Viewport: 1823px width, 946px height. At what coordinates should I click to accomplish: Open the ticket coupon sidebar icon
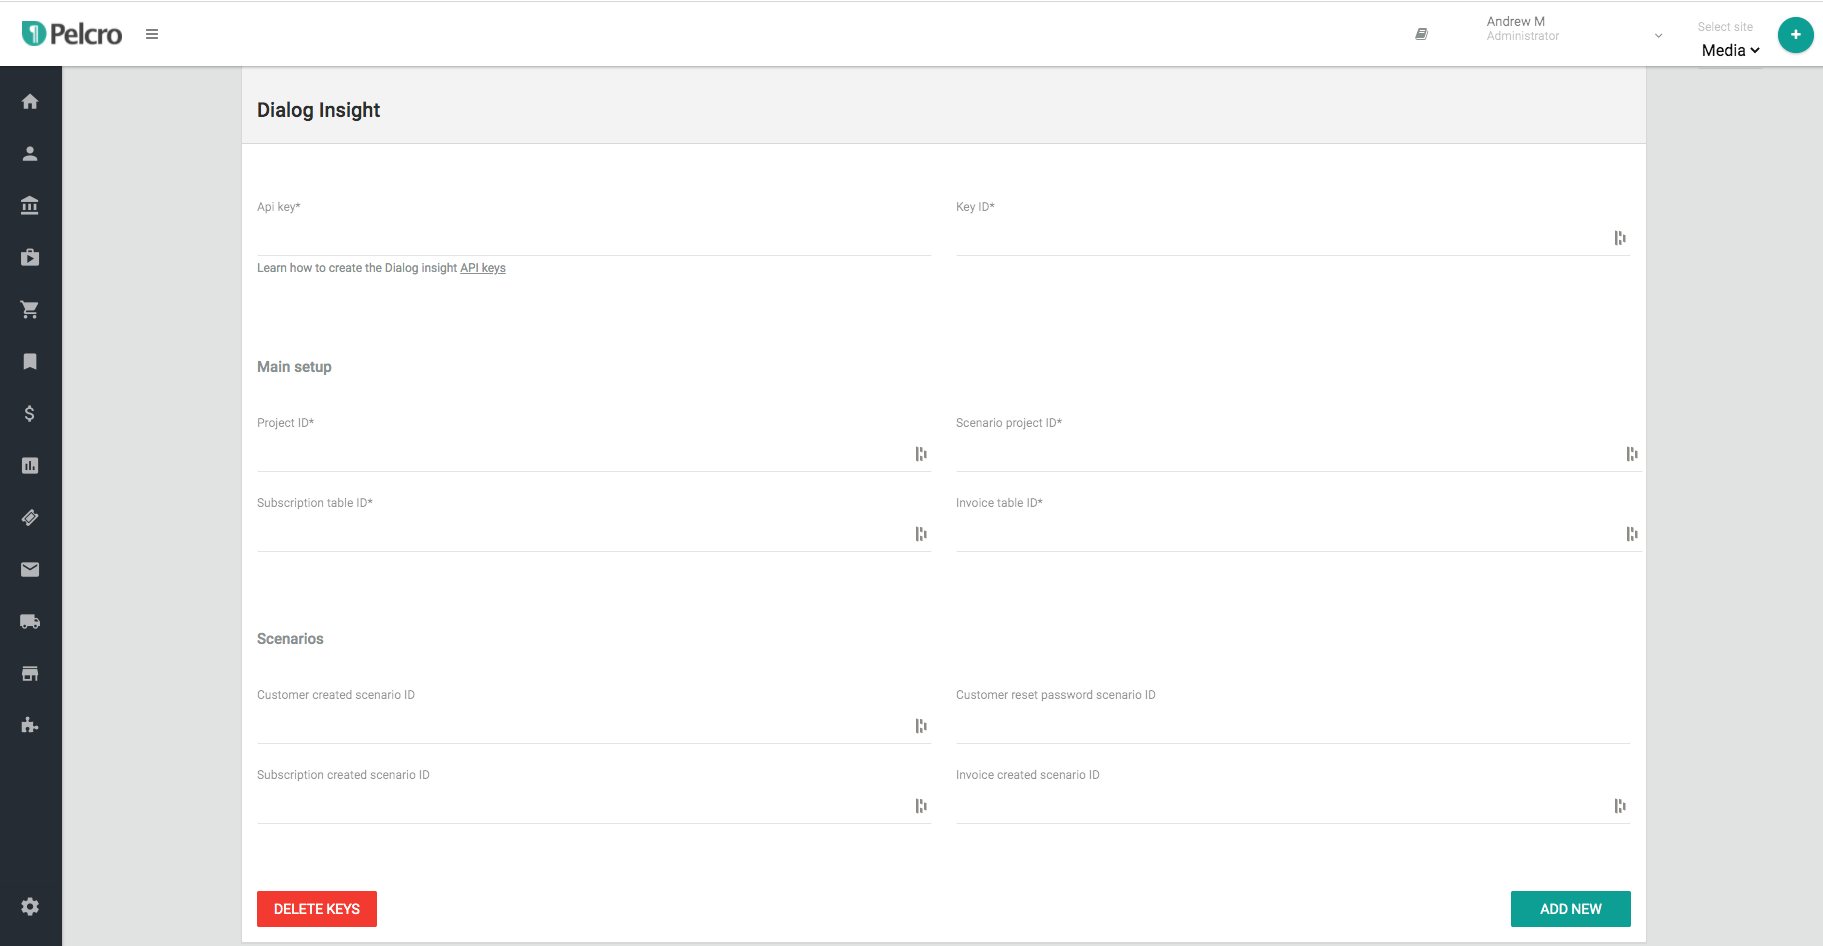pos(30,517)
